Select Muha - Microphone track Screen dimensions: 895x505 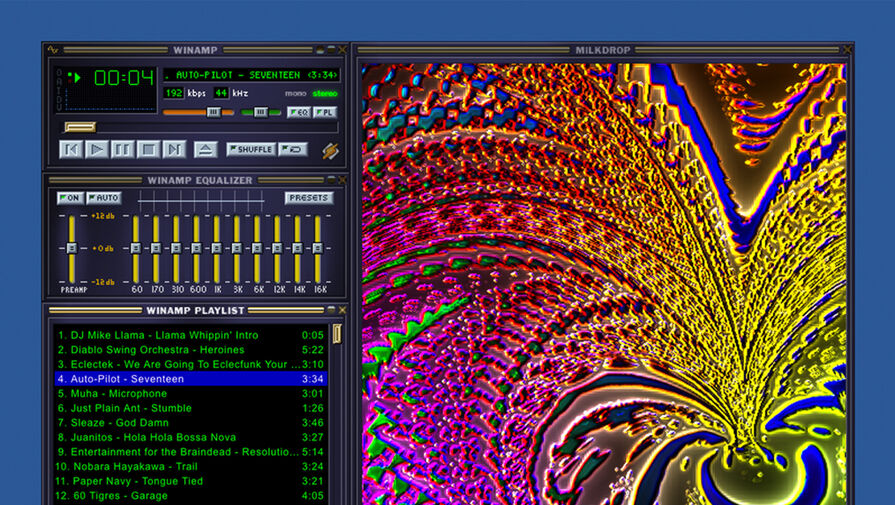click(191, 394)
